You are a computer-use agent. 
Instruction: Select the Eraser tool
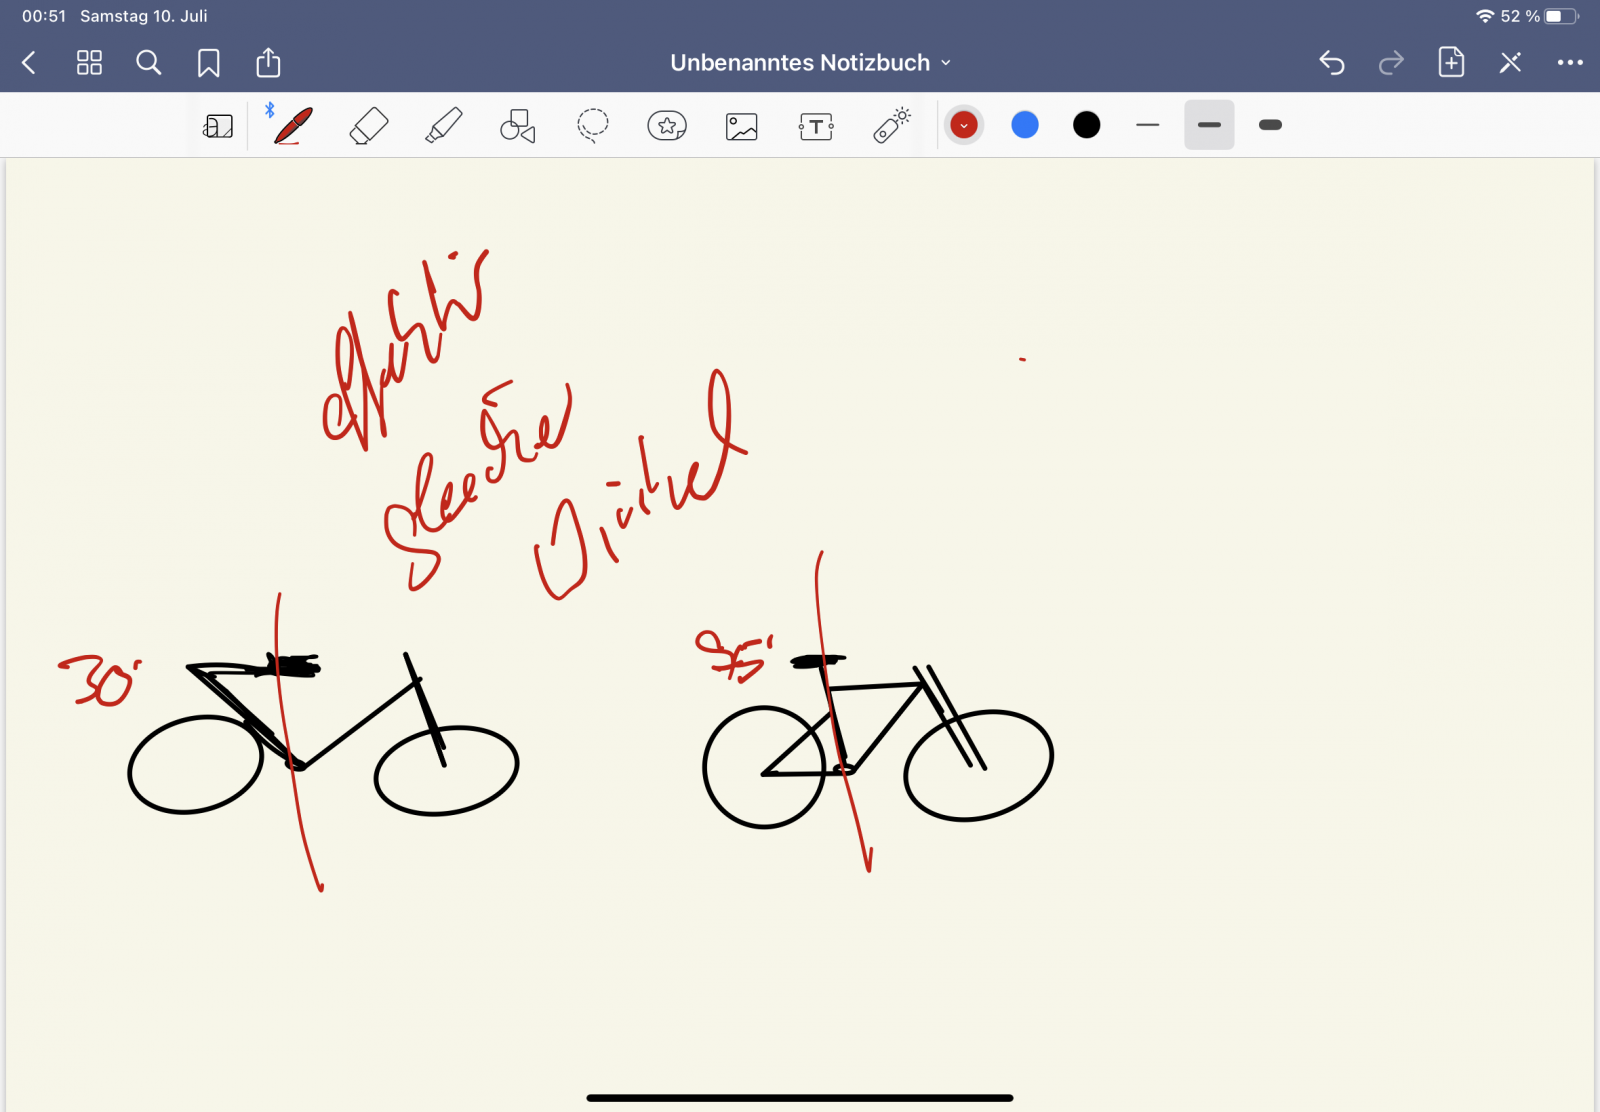click(368, 126)
